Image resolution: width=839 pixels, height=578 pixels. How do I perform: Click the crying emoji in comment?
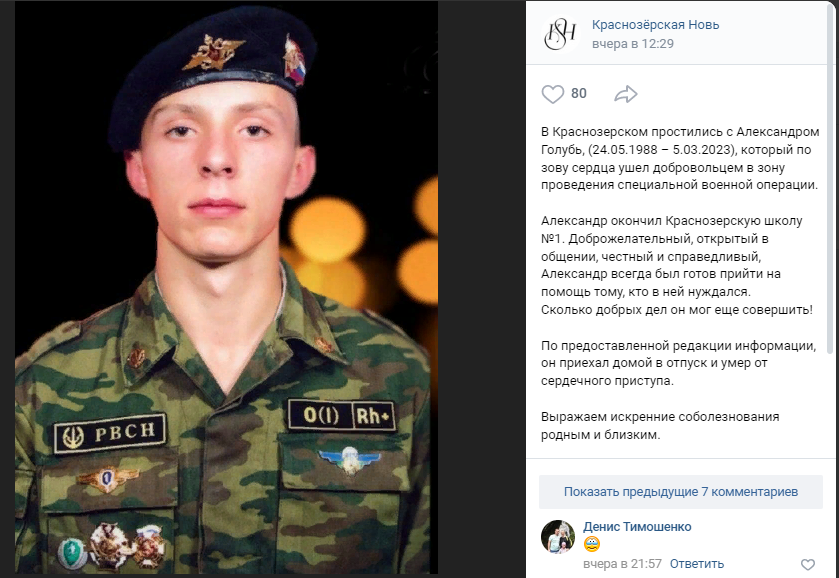[x=592, y=544]
